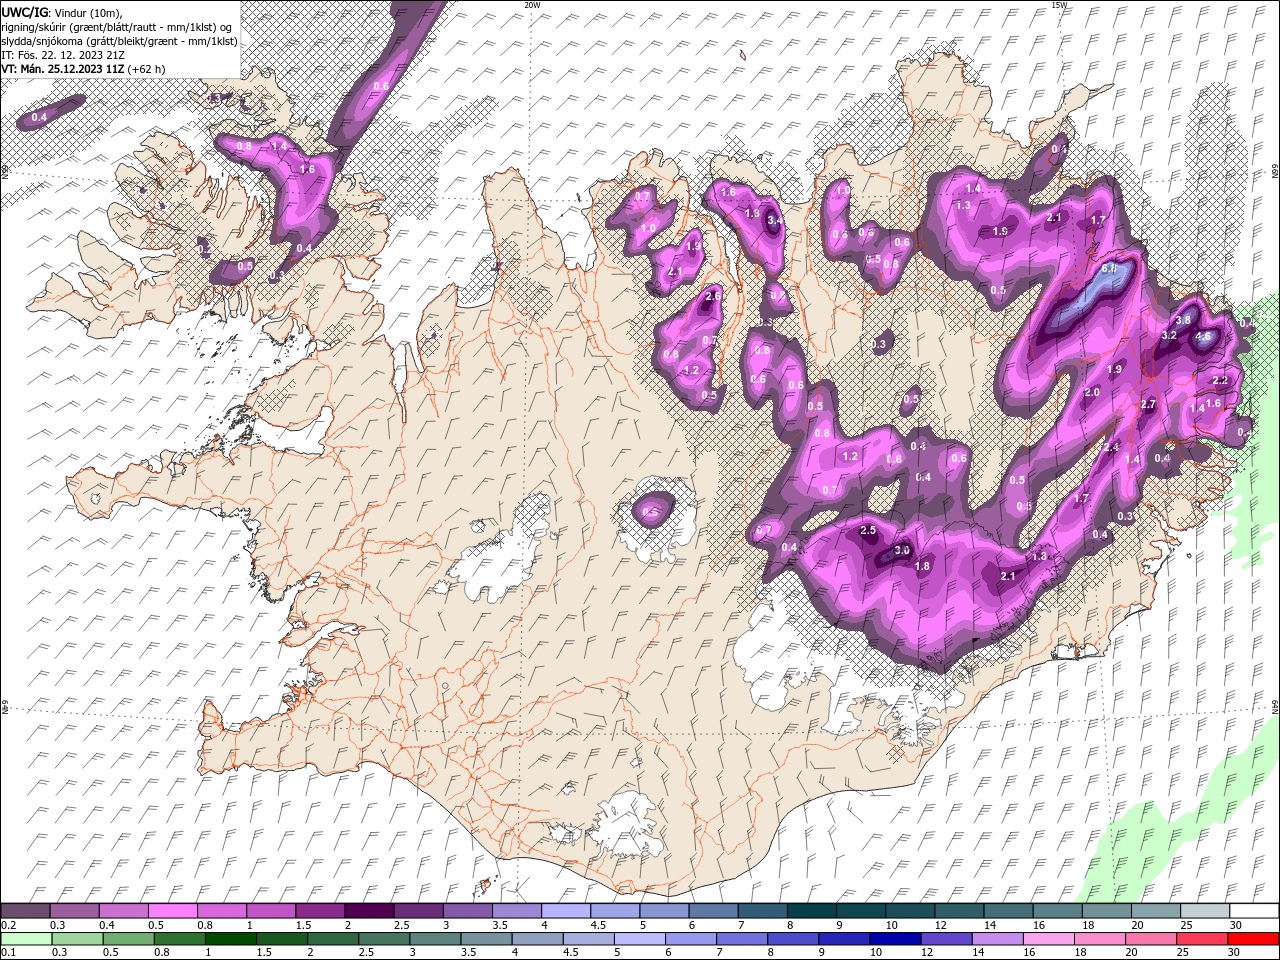Click the '4.6' snowfall value in the east
Viewport: 1280px width, 960px height.
coord(1203,337)
